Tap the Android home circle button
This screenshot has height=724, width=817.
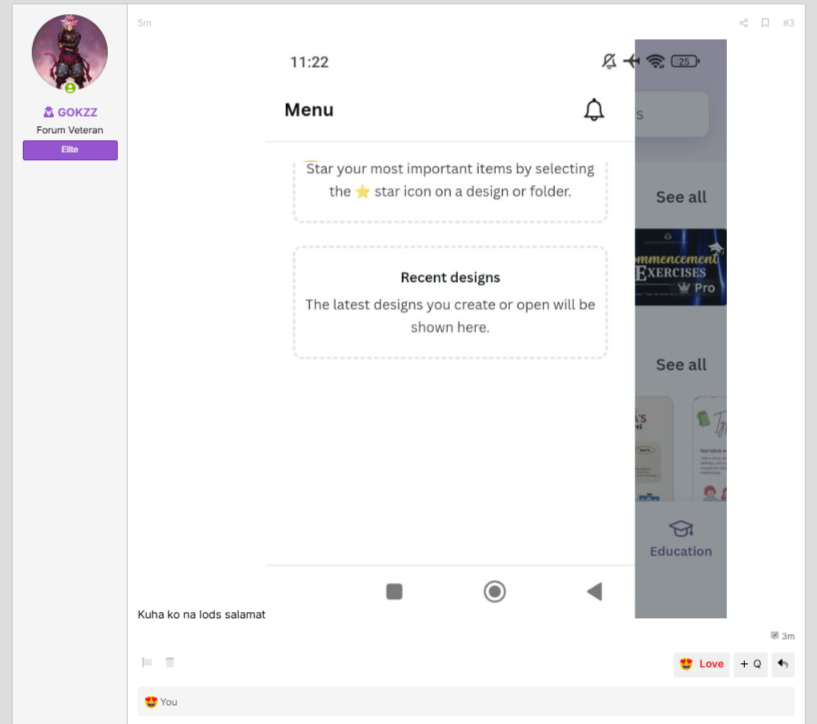click(494, 592)
